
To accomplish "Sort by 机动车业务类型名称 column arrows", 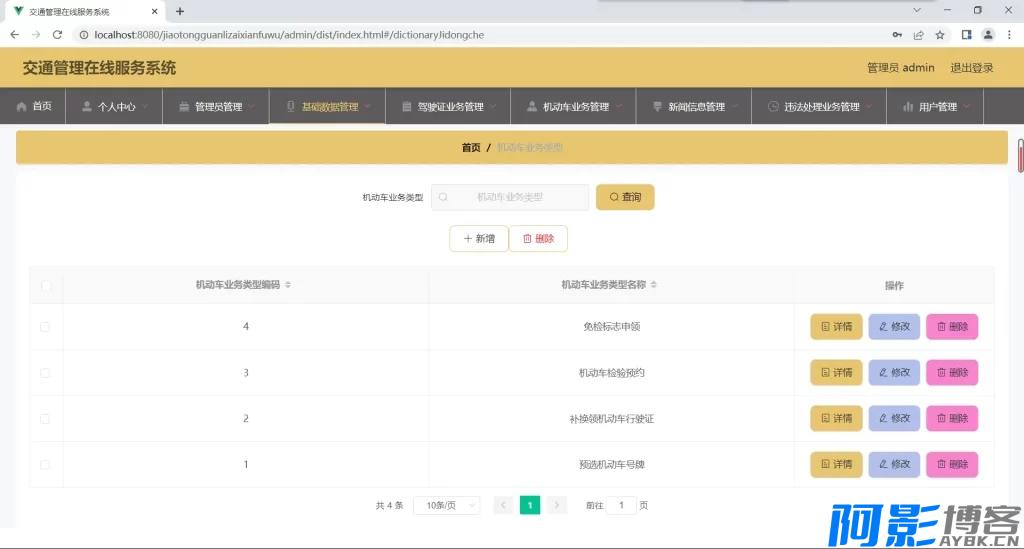I will pyautogui.click(x=654, y=285).
